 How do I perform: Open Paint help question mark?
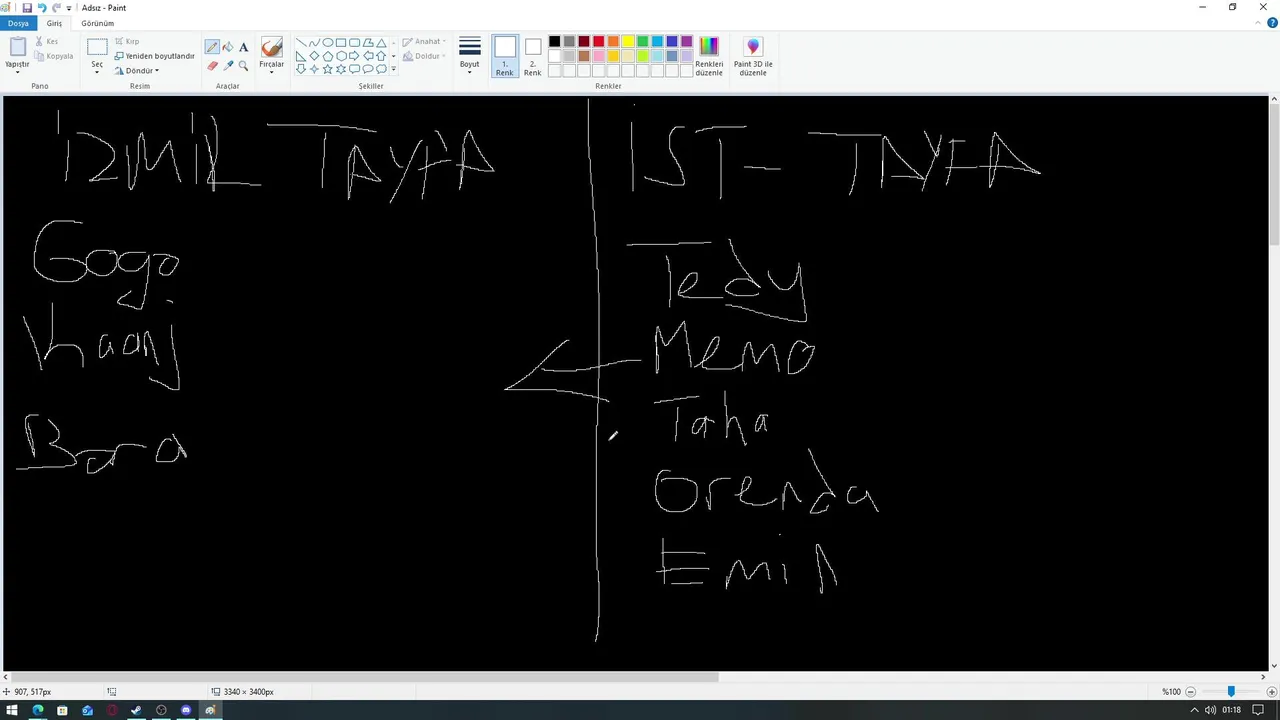(1272, 23)
